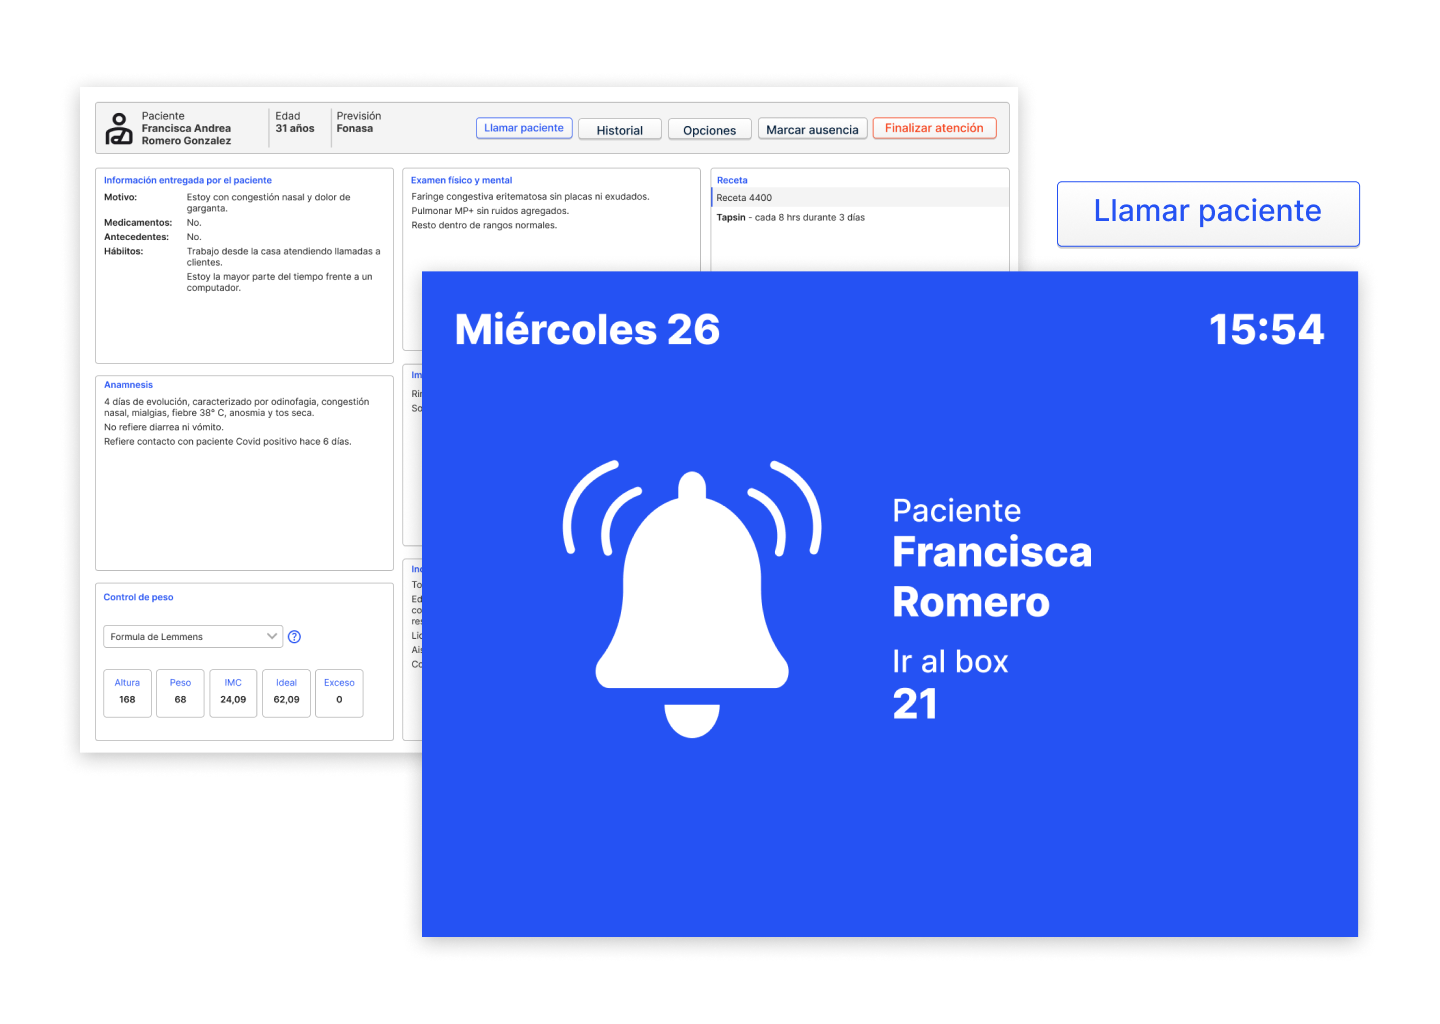Screen dimensions: 1440x1024
Task: Click the Examen físico y mental heading
Action: [x=461, y=181]
